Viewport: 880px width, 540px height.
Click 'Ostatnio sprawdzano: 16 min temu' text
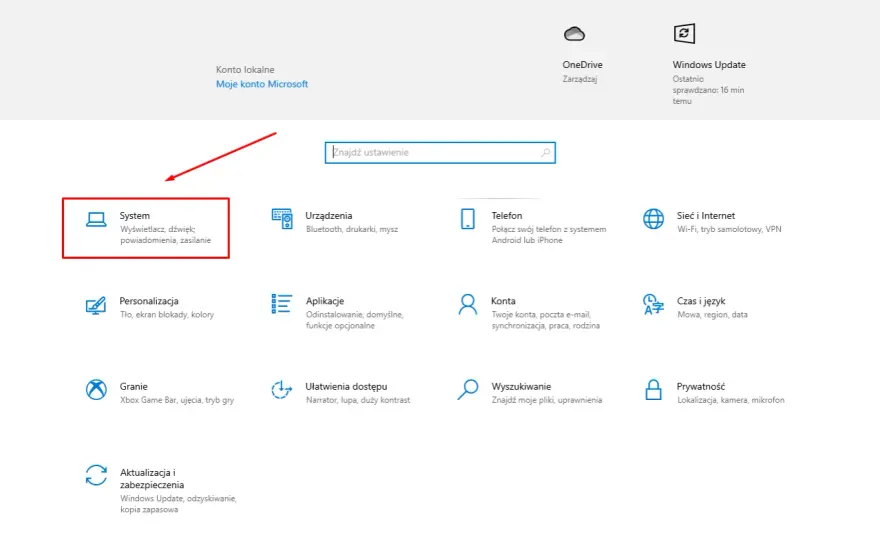(x=708, y=90)
